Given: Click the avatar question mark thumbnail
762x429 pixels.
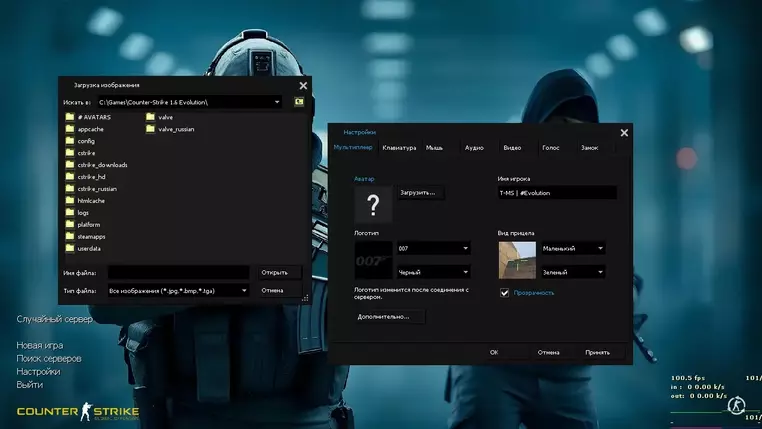Looking at the screenshot, I should 373,204.
